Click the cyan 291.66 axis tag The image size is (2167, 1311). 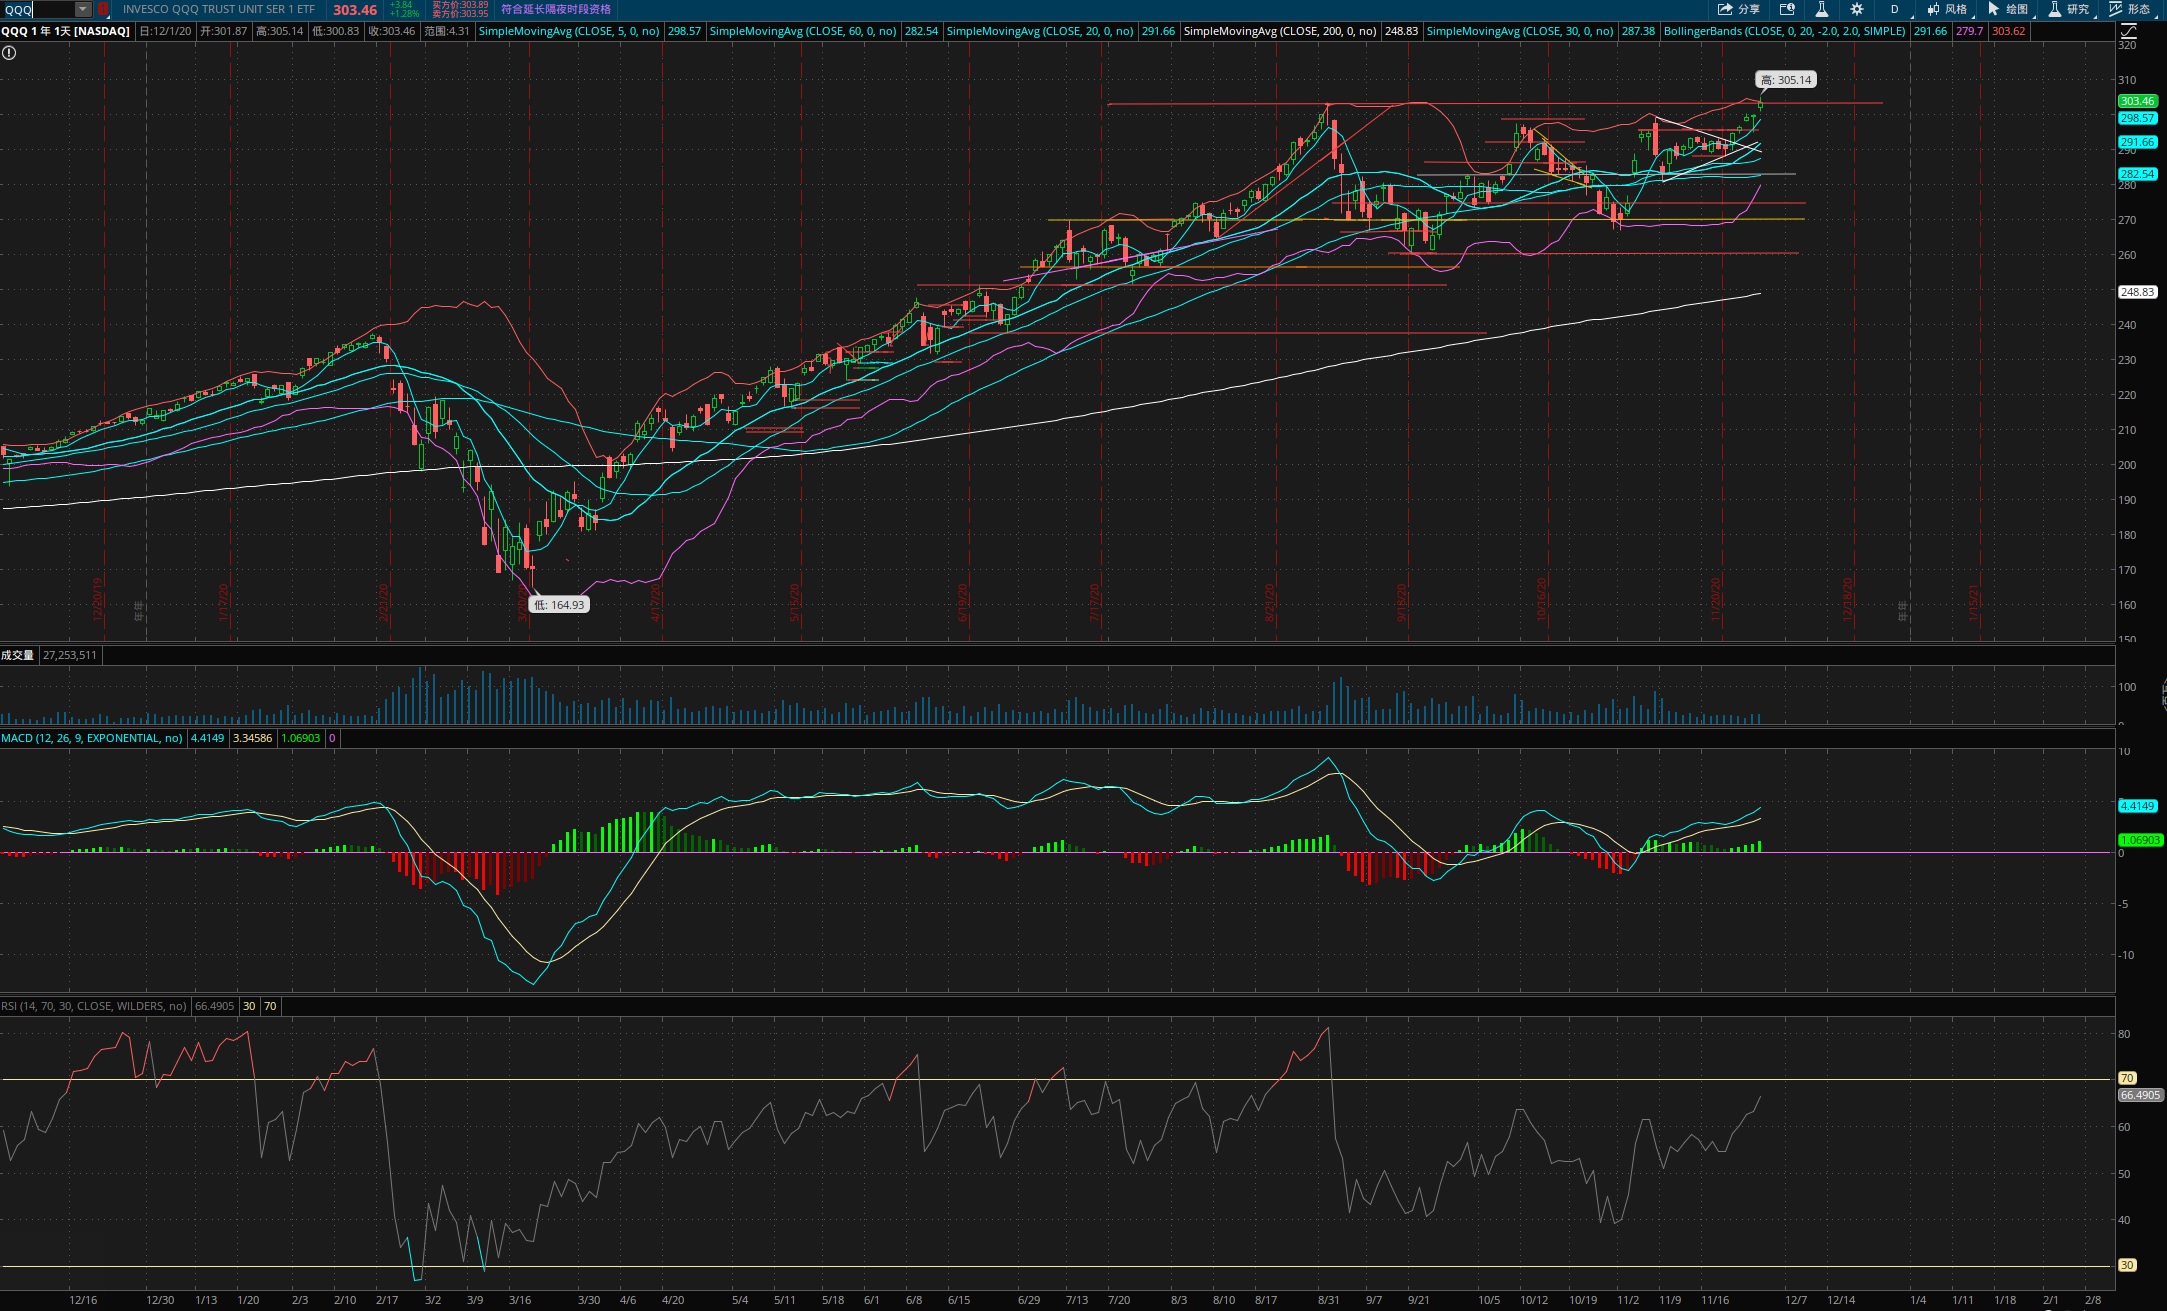(x=2137, y=142)
